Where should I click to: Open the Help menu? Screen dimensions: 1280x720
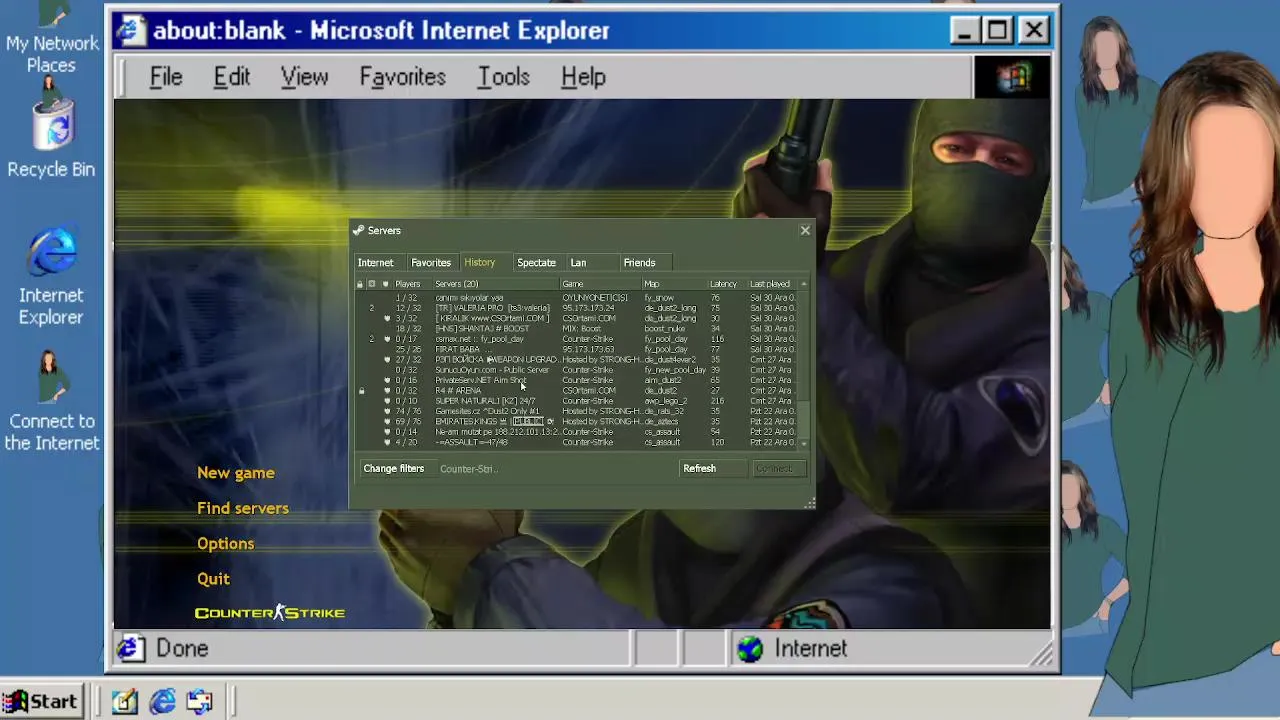coord(583,77)
